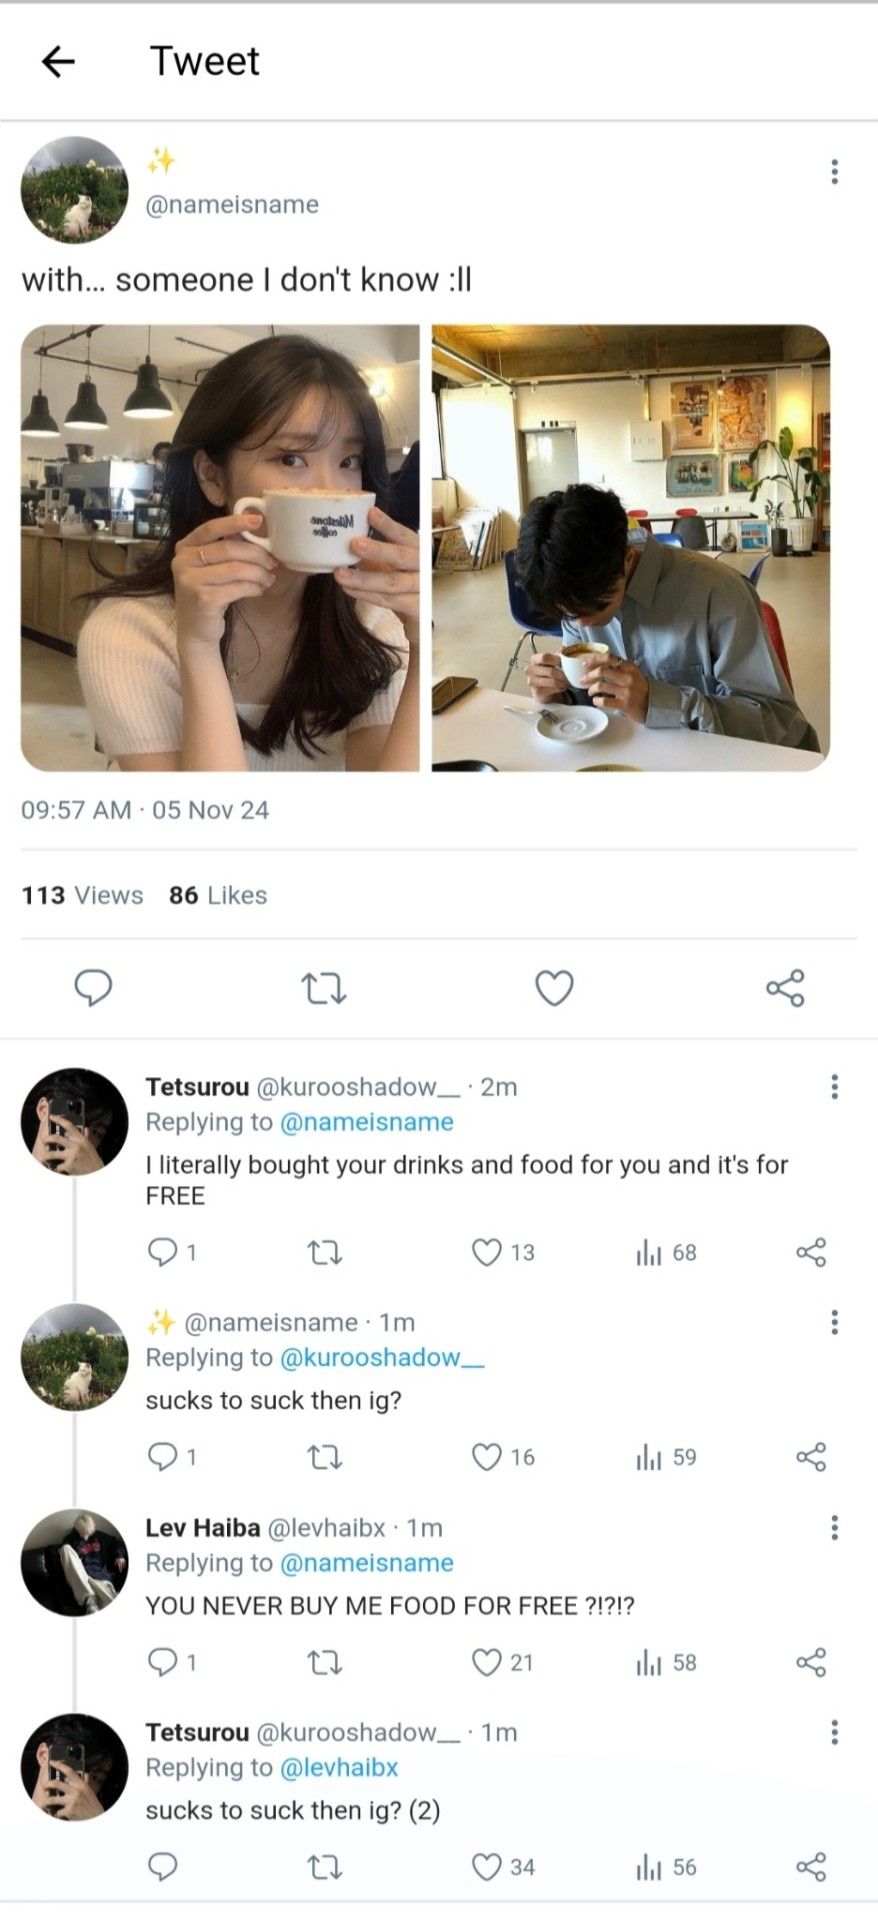Open options menu on Tetsurou's first reply
Screen dimensions: 878x1920
click(834, 1087)
